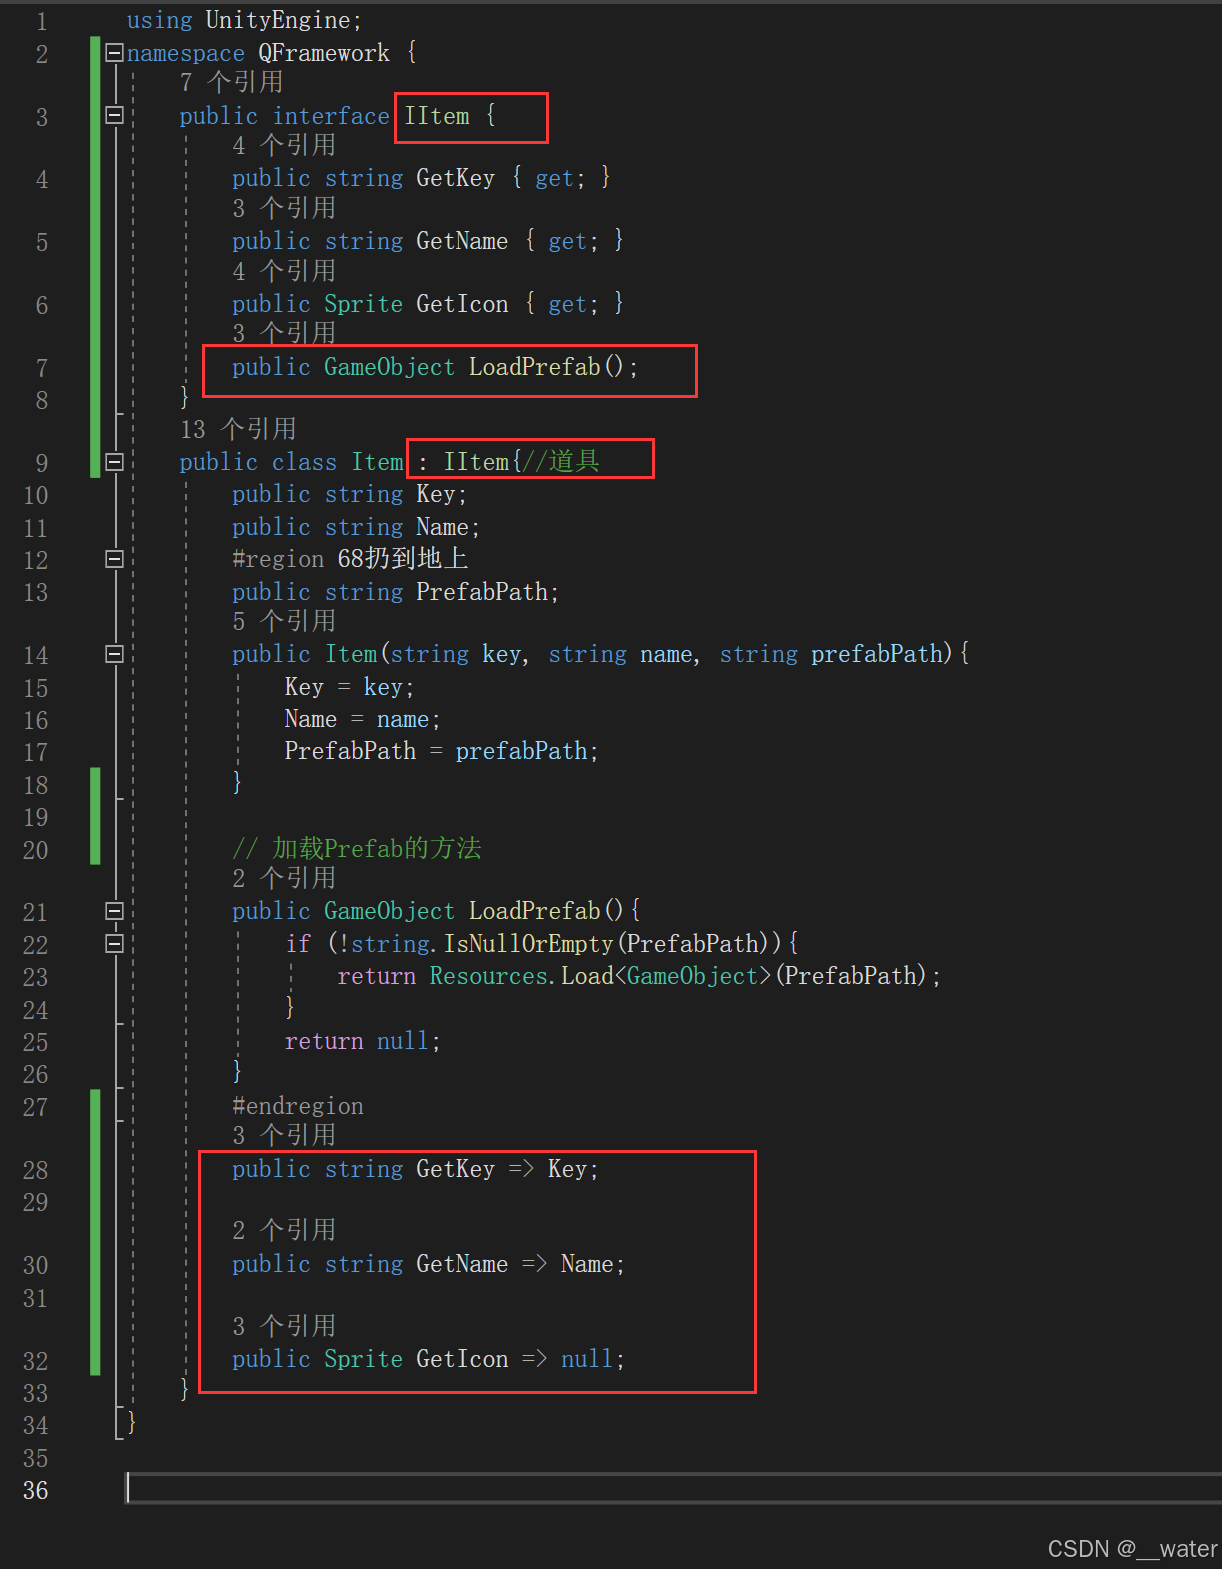
Task: Click 'return null;' on line 25
Action: pos(362,1041)
